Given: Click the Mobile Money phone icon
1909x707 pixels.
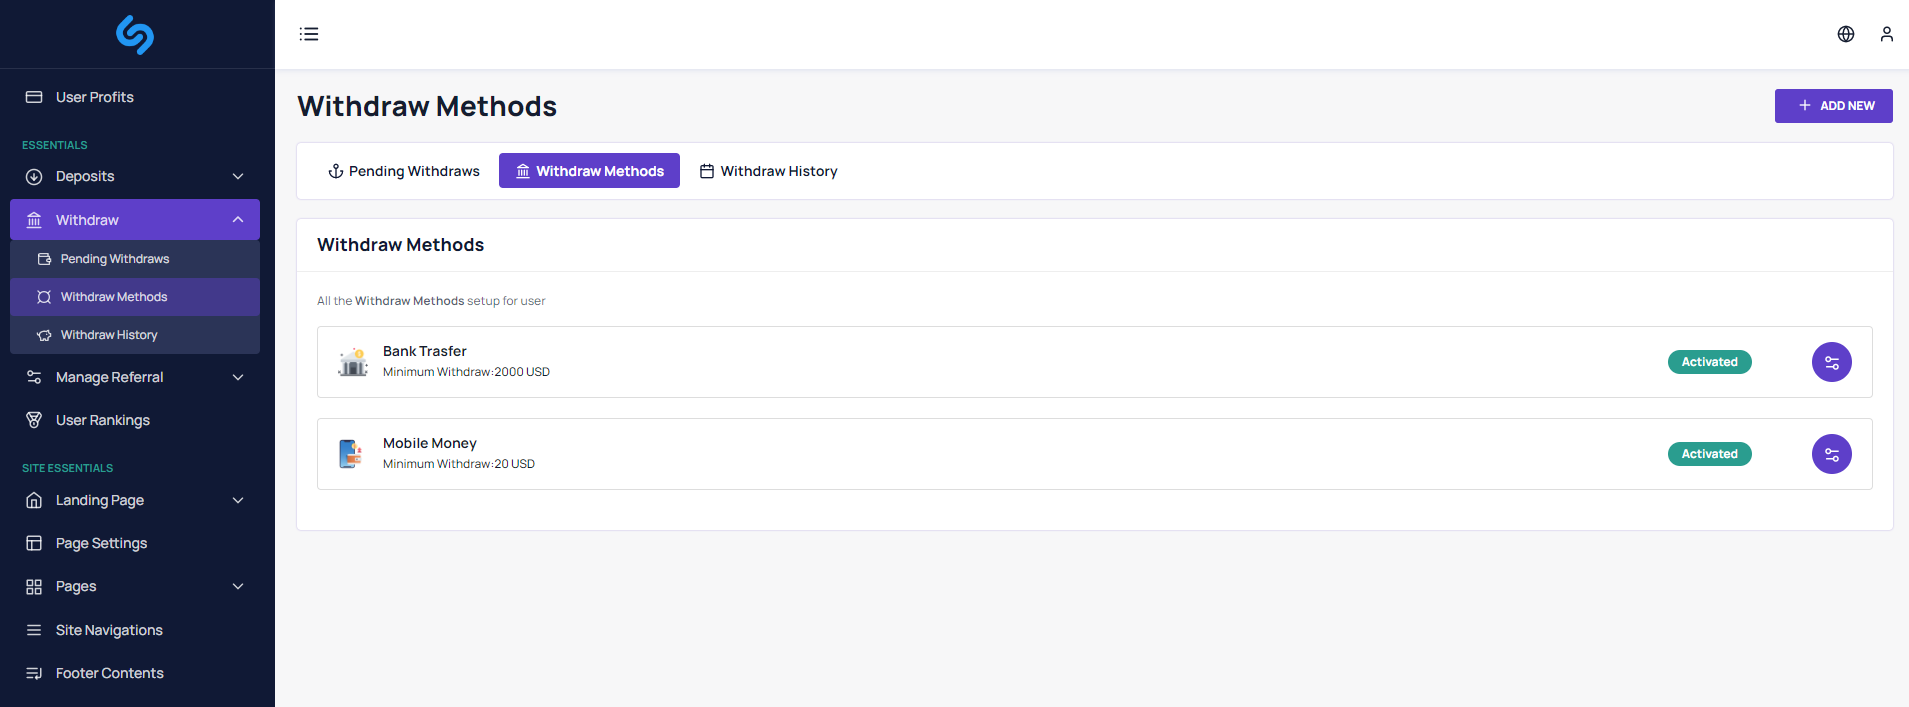Looking at the screenshot, I should [x=350, y=454].
